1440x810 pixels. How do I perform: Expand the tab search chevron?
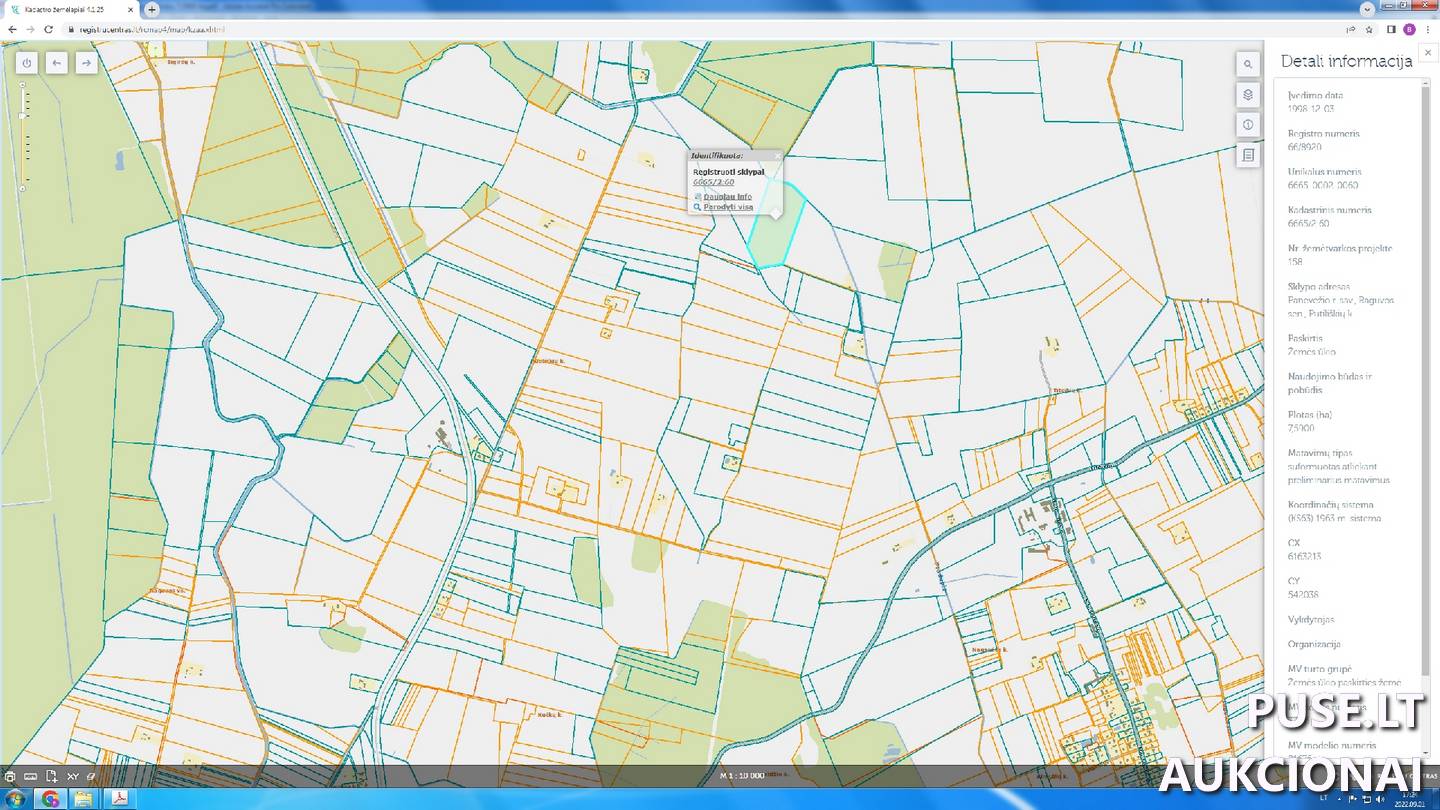pos(1367,9)
